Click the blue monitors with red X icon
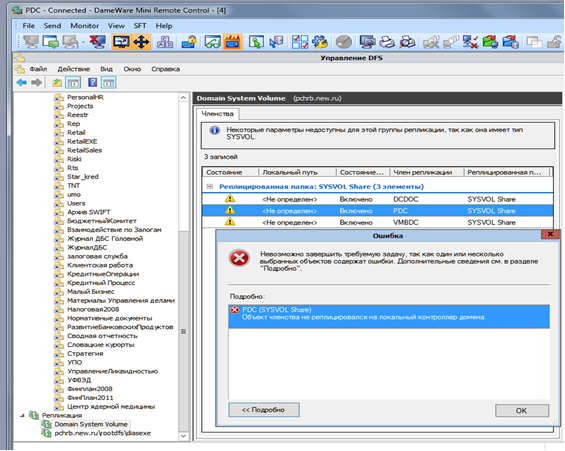The image size is (565, 451). [x=470, y=42]
